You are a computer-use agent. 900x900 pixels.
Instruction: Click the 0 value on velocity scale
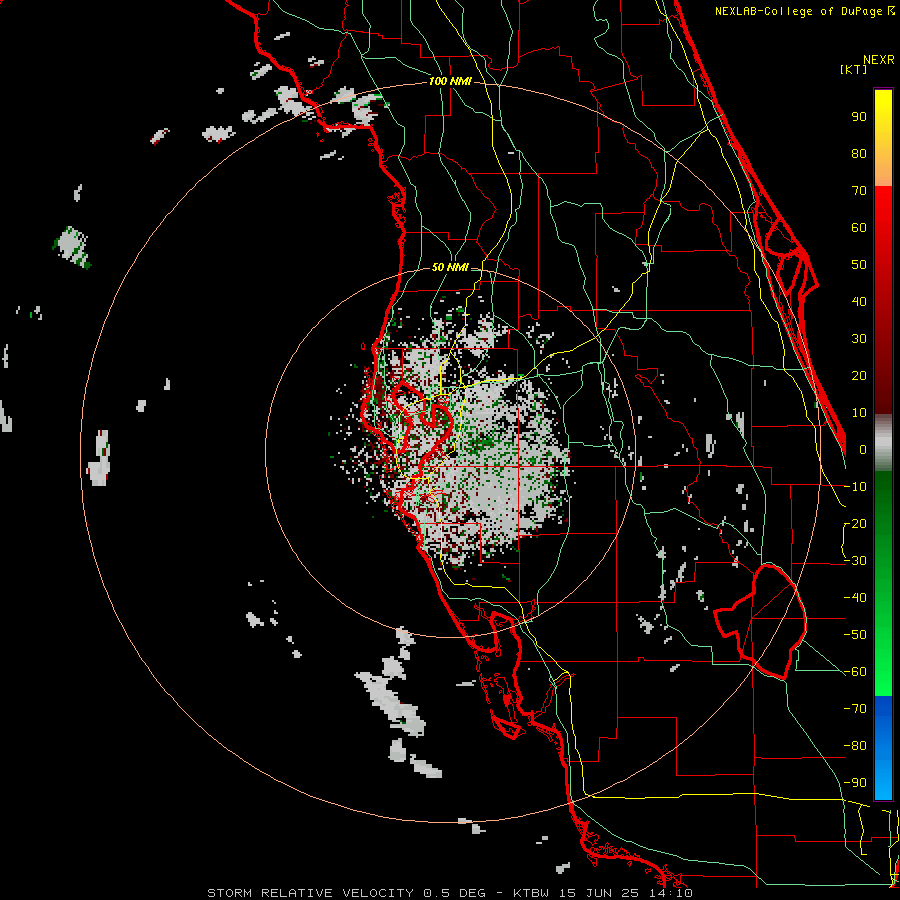(863, 449)
